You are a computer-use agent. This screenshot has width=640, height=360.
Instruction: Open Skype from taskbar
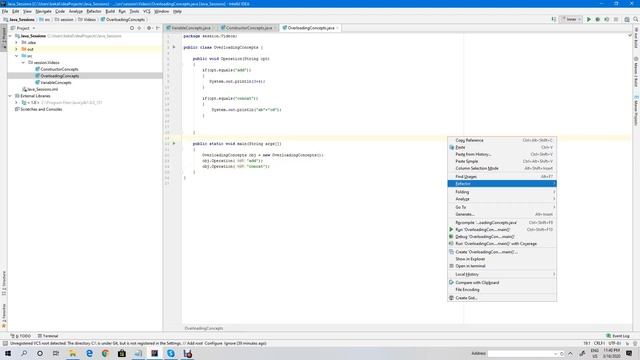click(171, 353)
